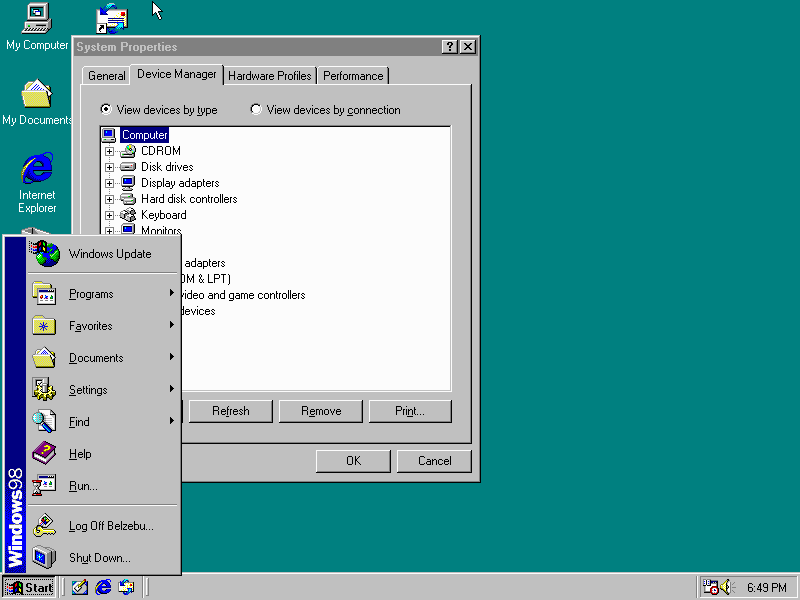The width and height of the screenshot is (800, 600).
Task: Click the Windows Update globe icon
Action: coord(45,254)
